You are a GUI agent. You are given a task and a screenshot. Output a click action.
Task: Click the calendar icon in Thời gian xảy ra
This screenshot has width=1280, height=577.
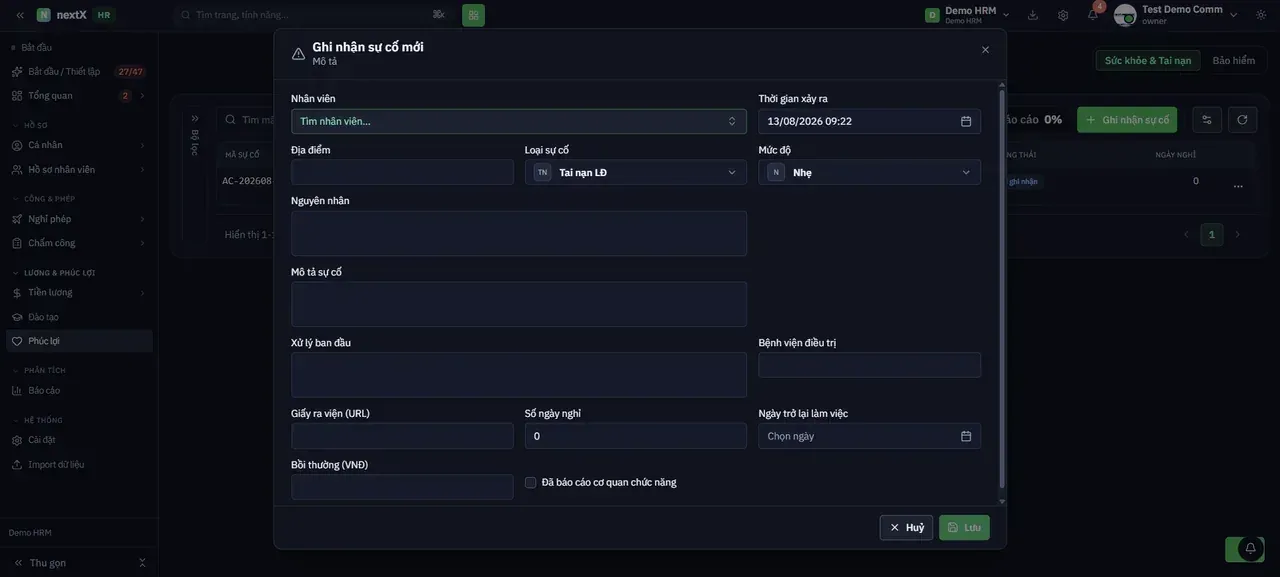point(966,121)
